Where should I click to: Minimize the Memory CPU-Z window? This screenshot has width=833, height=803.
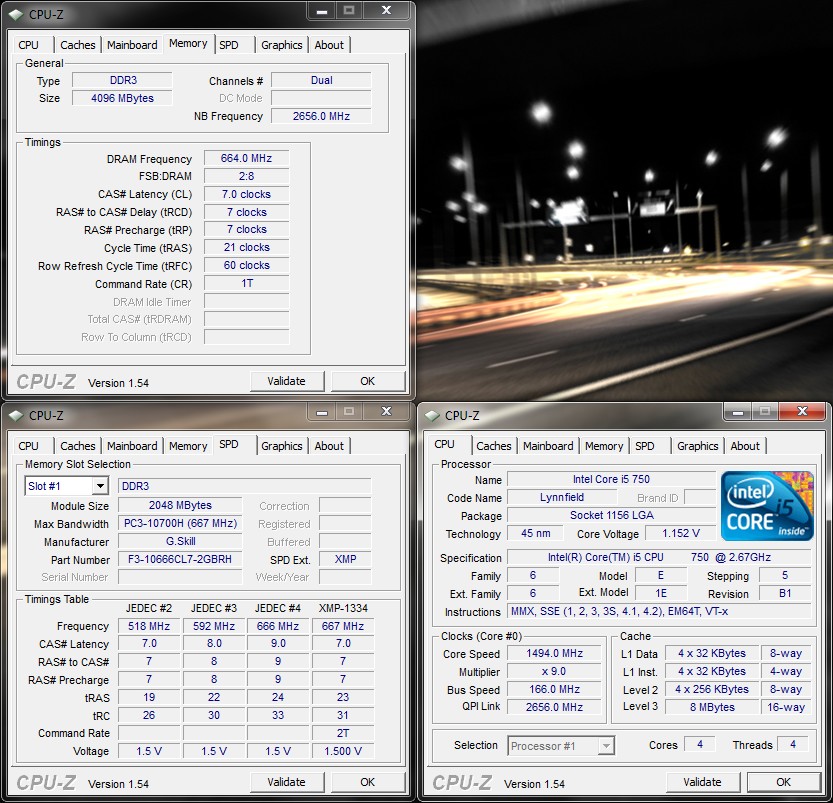(322, 11)
